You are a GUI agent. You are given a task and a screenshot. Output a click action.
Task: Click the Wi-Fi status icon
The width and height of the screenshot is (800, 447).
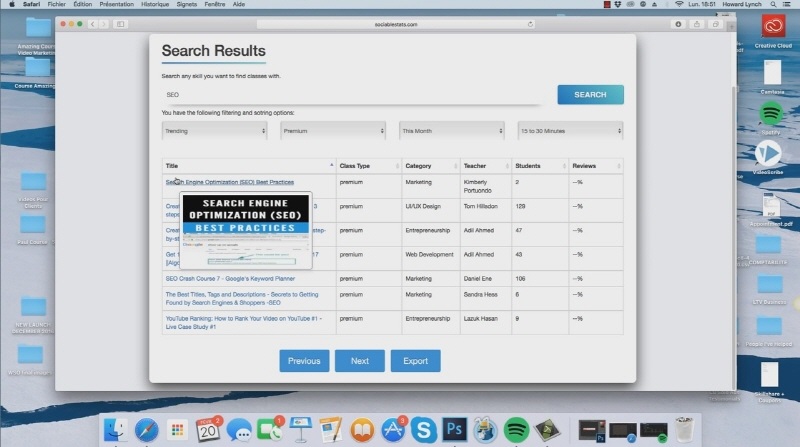pos(679,4)
